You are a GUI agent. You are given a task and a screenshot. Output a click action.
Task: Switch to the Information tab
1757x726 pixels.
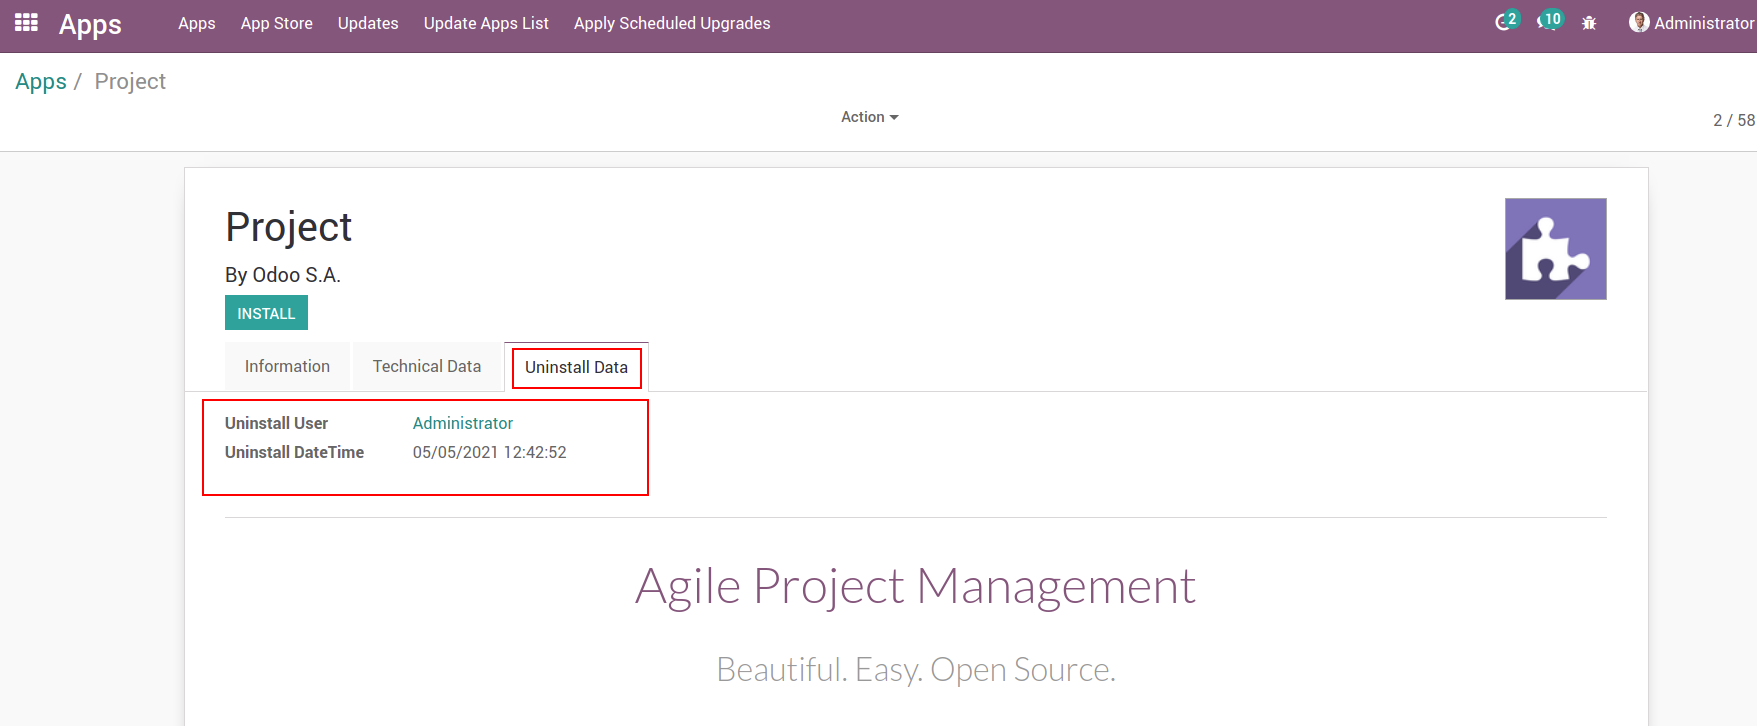coord(287,367)
